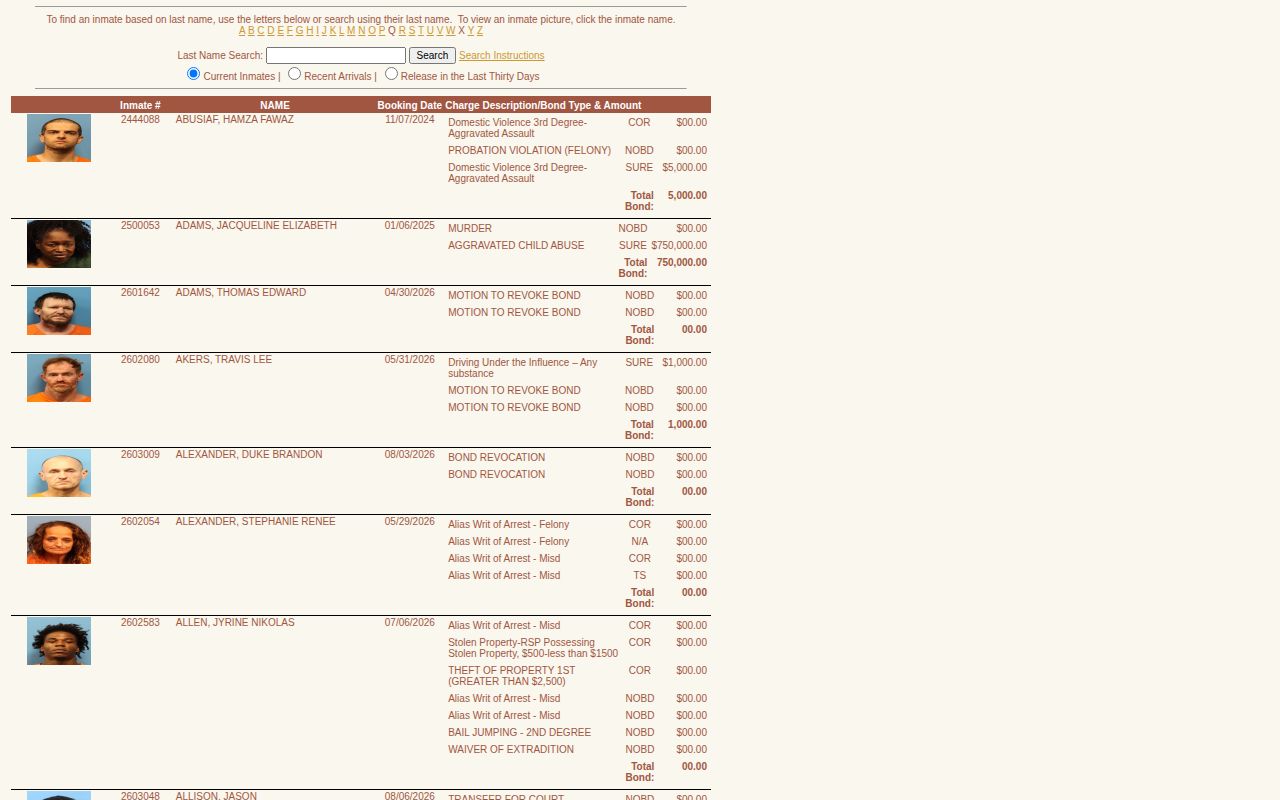1280x800 pixels.
Task: Open mugshot photo of Hamza Fawaz Abusiaf
Action: point(59,138)
